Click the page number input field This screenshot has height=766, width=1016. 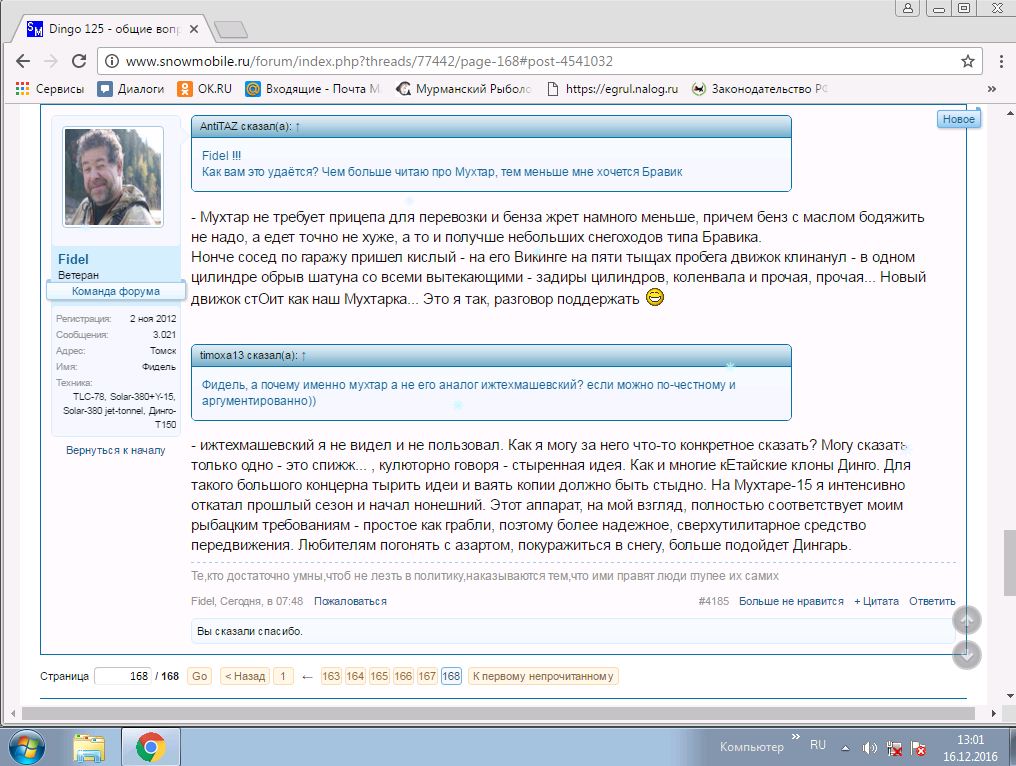[x=122, y=676]
